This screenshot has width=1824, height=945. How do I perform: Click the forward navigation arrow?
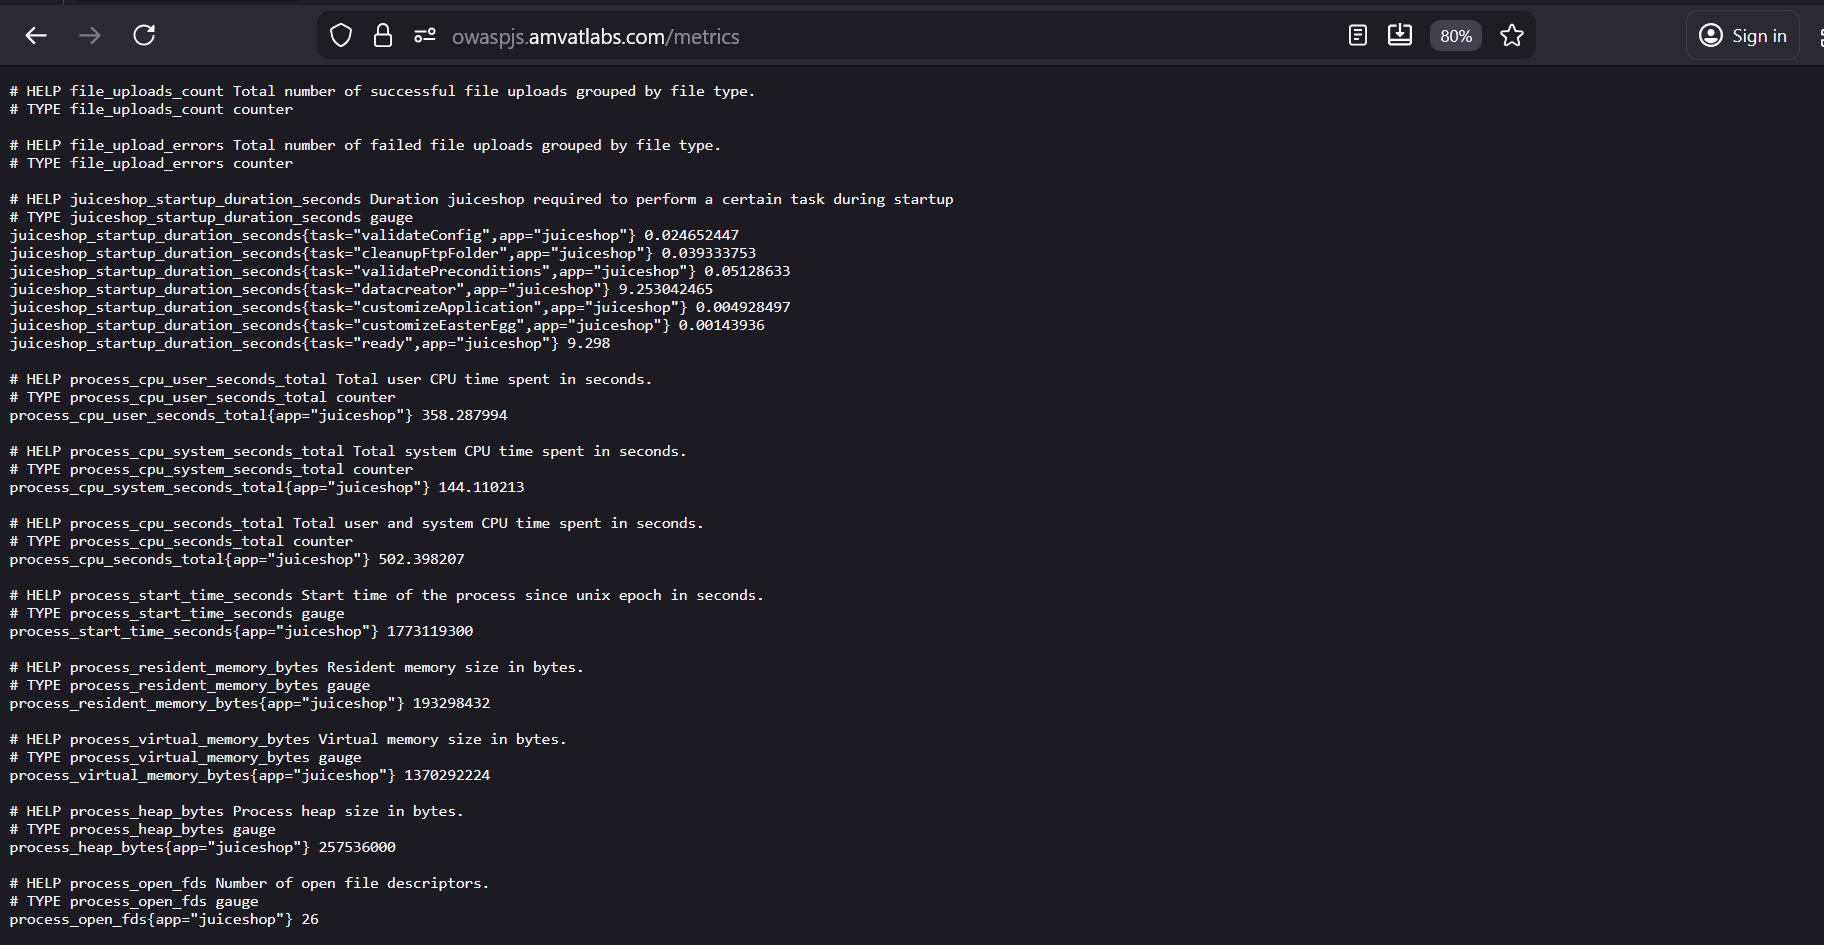(x=90, y=36)
